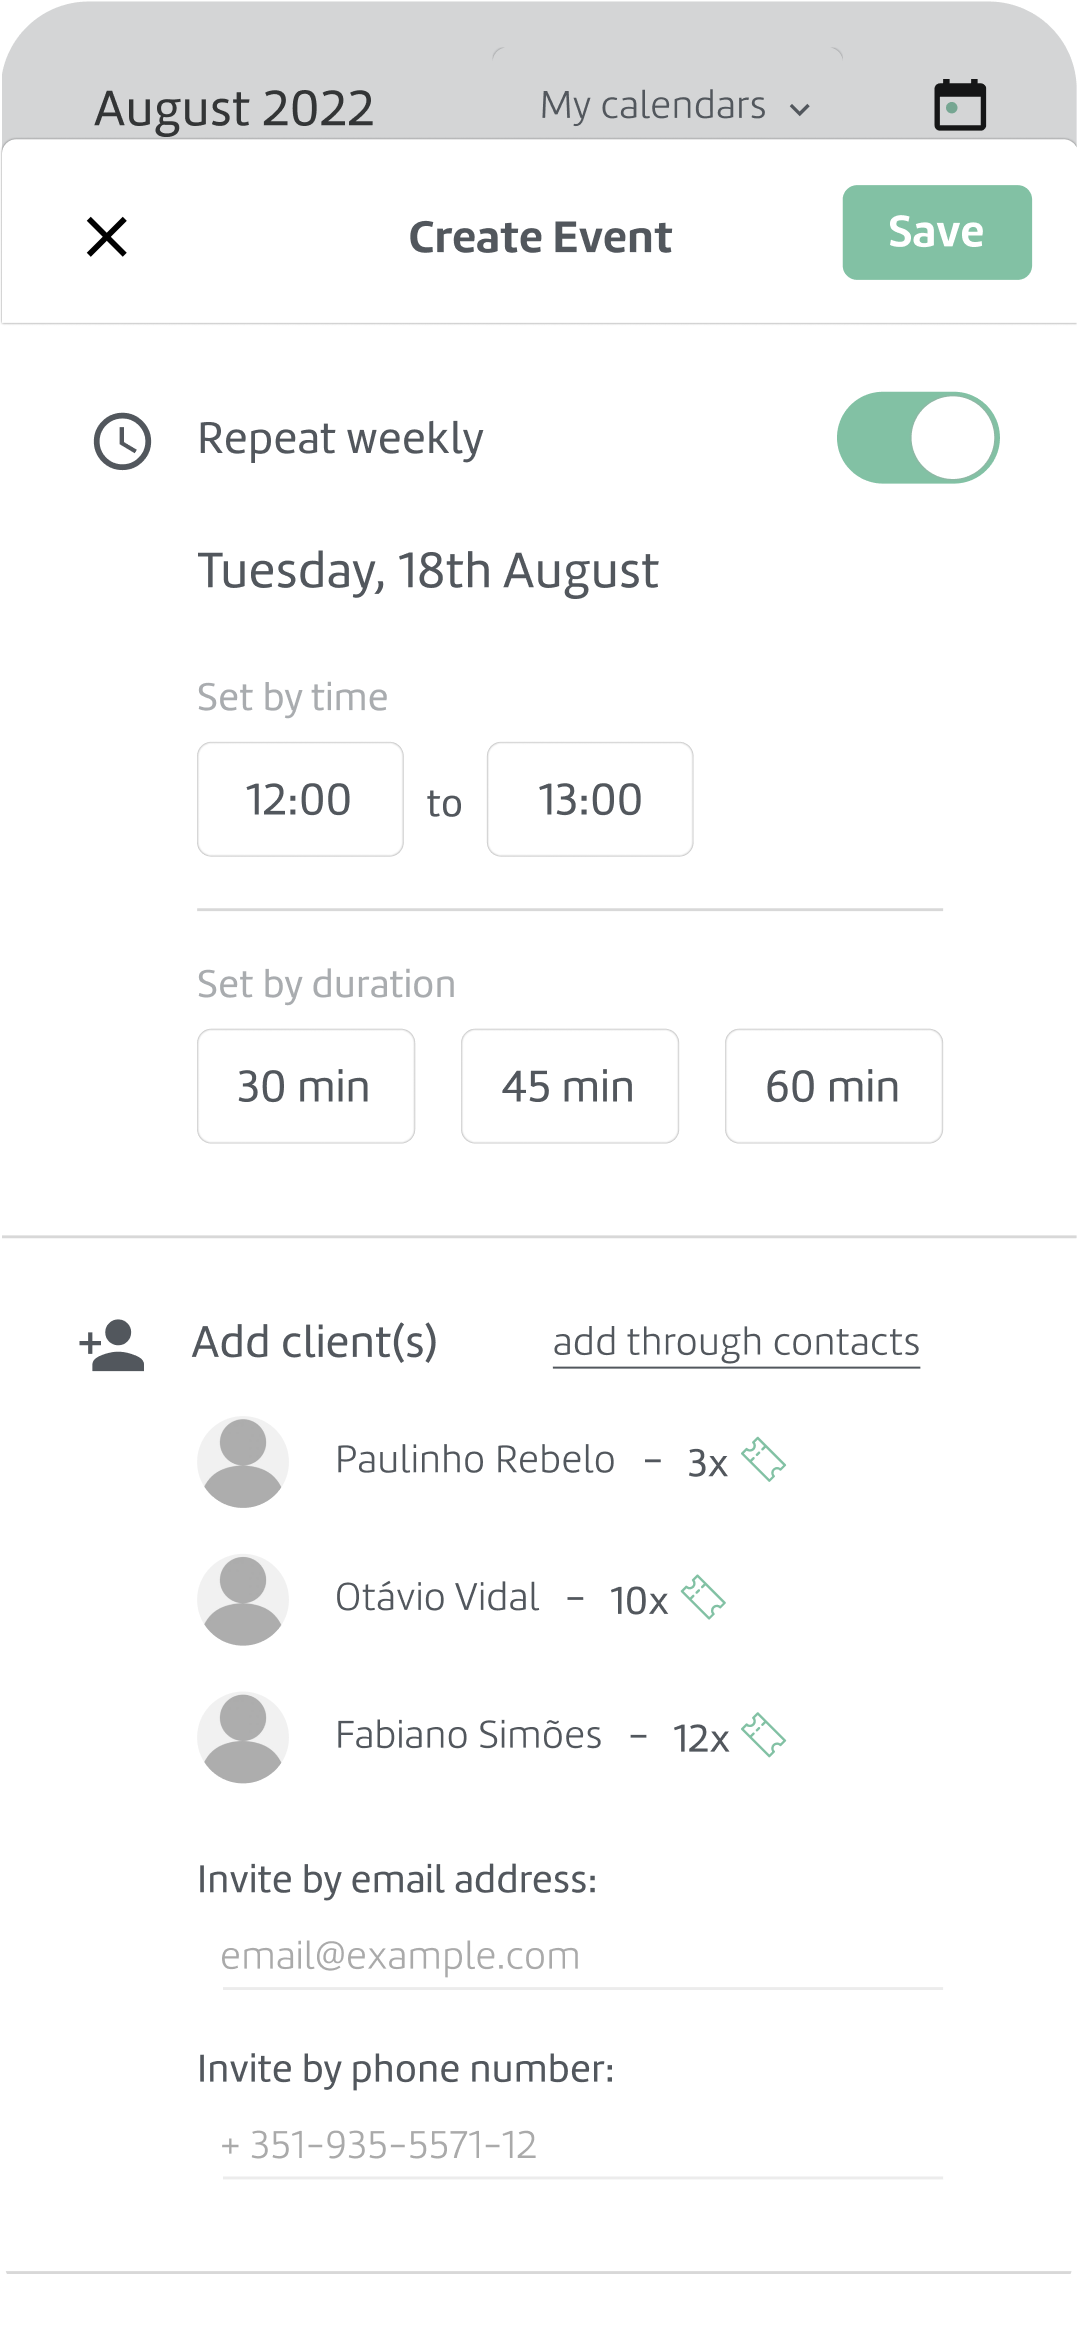Click Paulinho Rebelo's avatar
Image resolution: width=1077 pixels, height=2329 pixels.
(243, 1462)
